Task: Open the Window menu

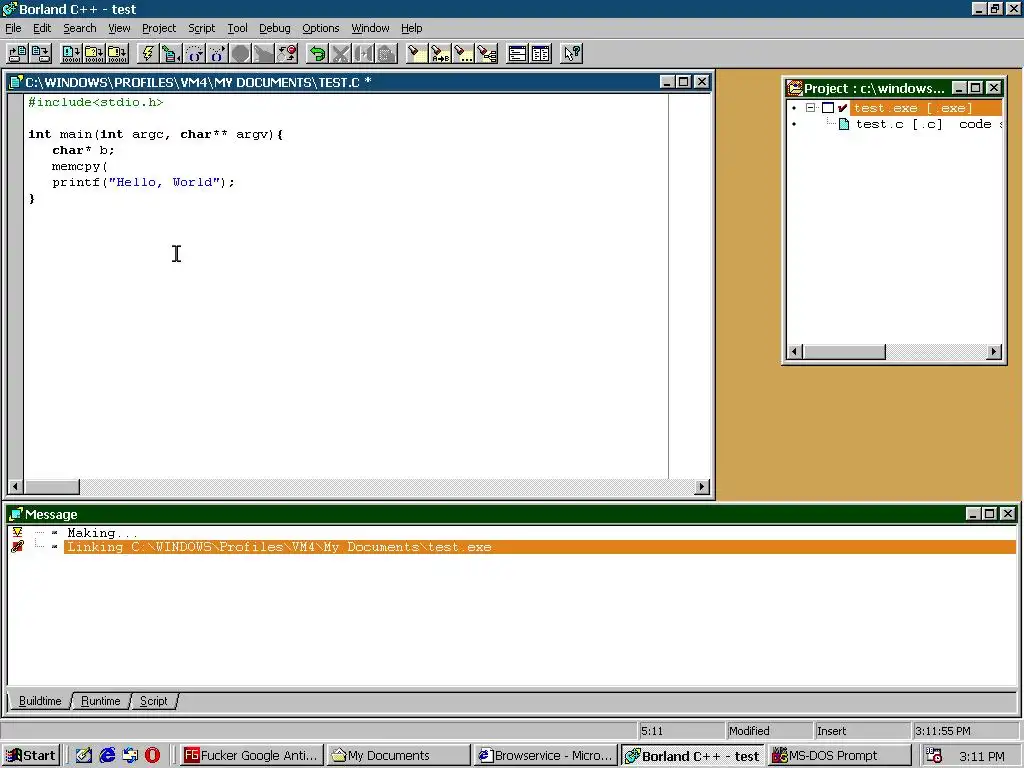Action: (370, 28)
